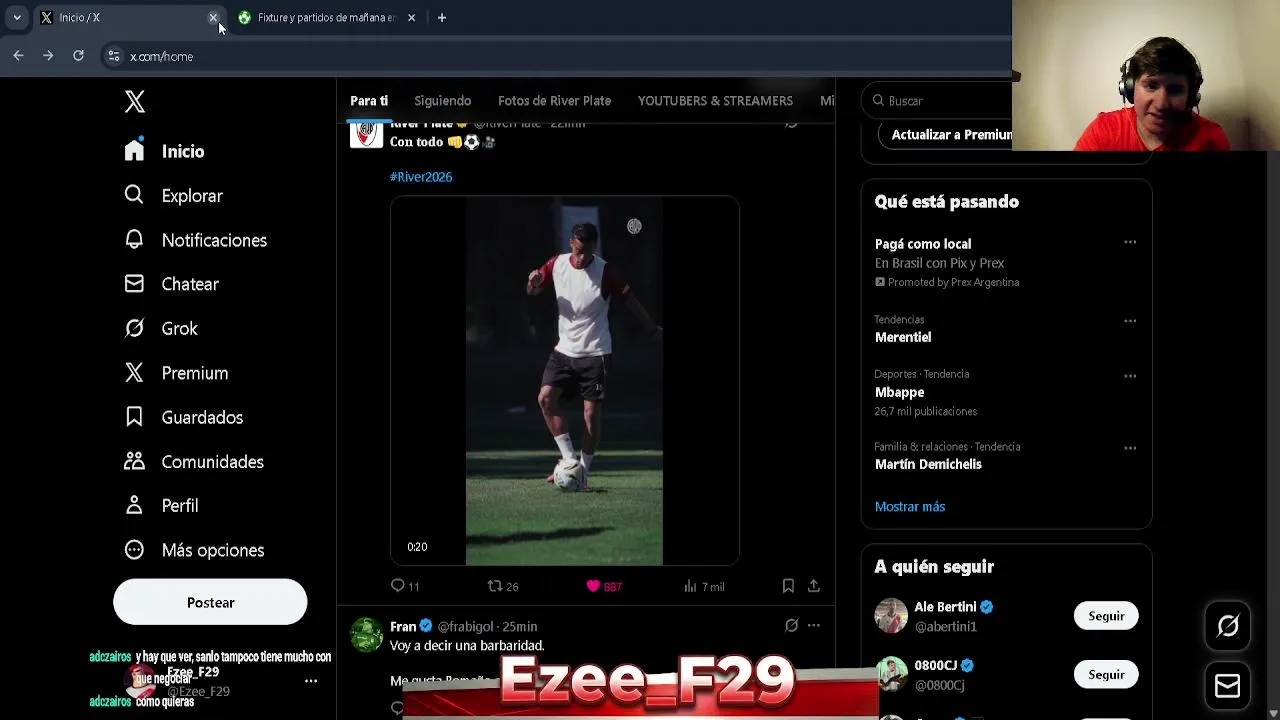Open River Plate profile avatar

(x=366, y=133)
